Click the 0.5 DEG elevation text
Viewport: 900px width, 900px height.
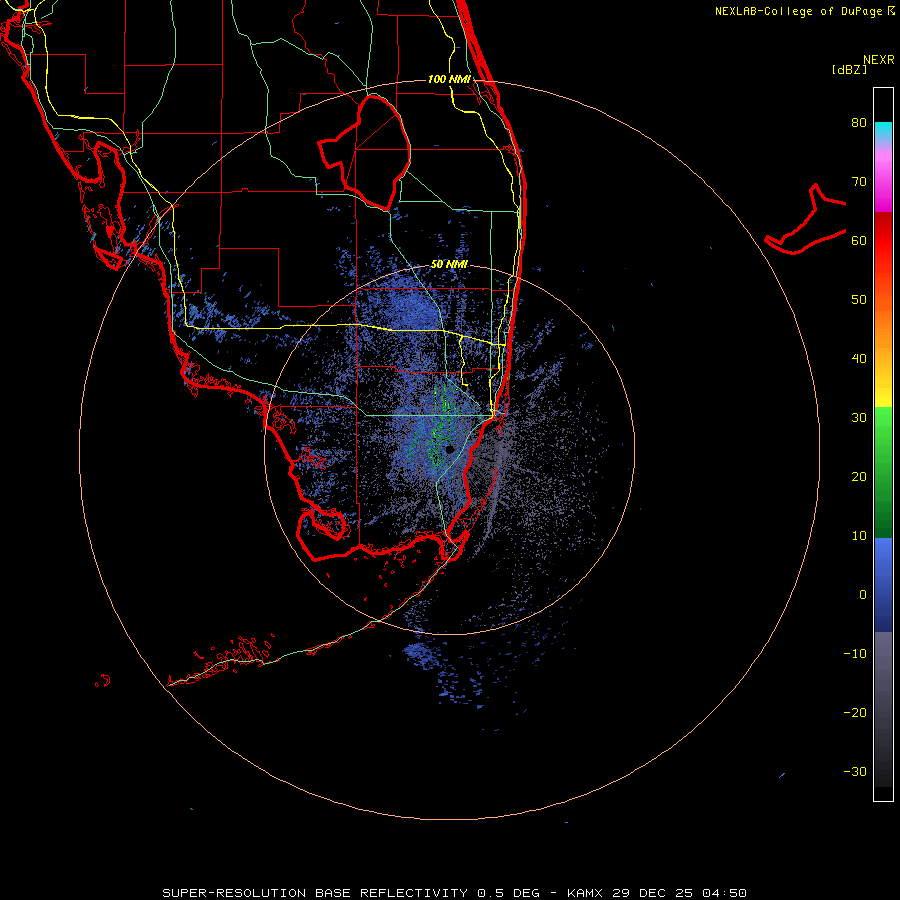tap(509, 893)
